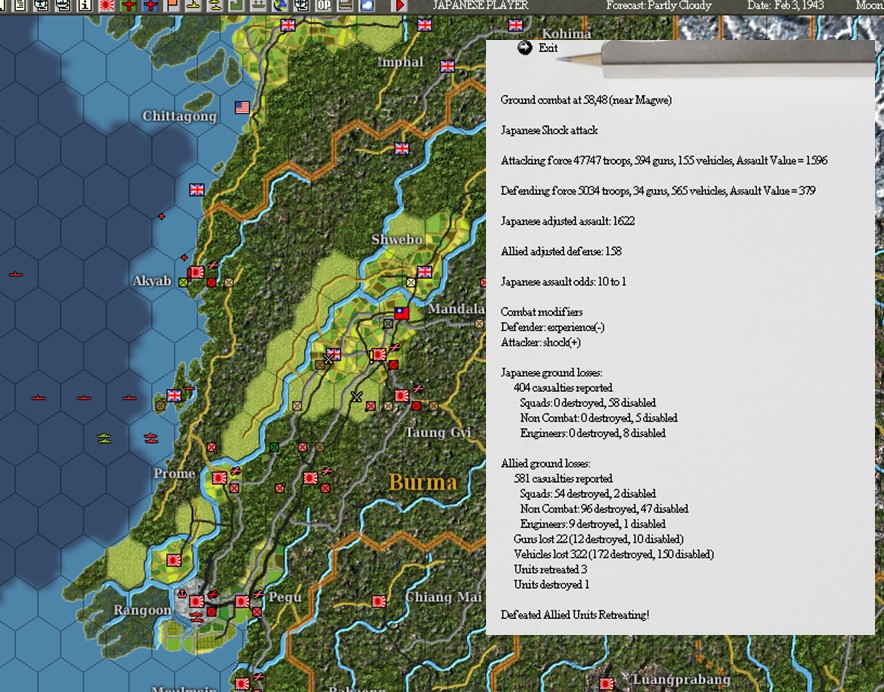Viewport: 884px width, 692px height.
Task: Click '404 casualties reported' line
Action: tap(563, 388)
